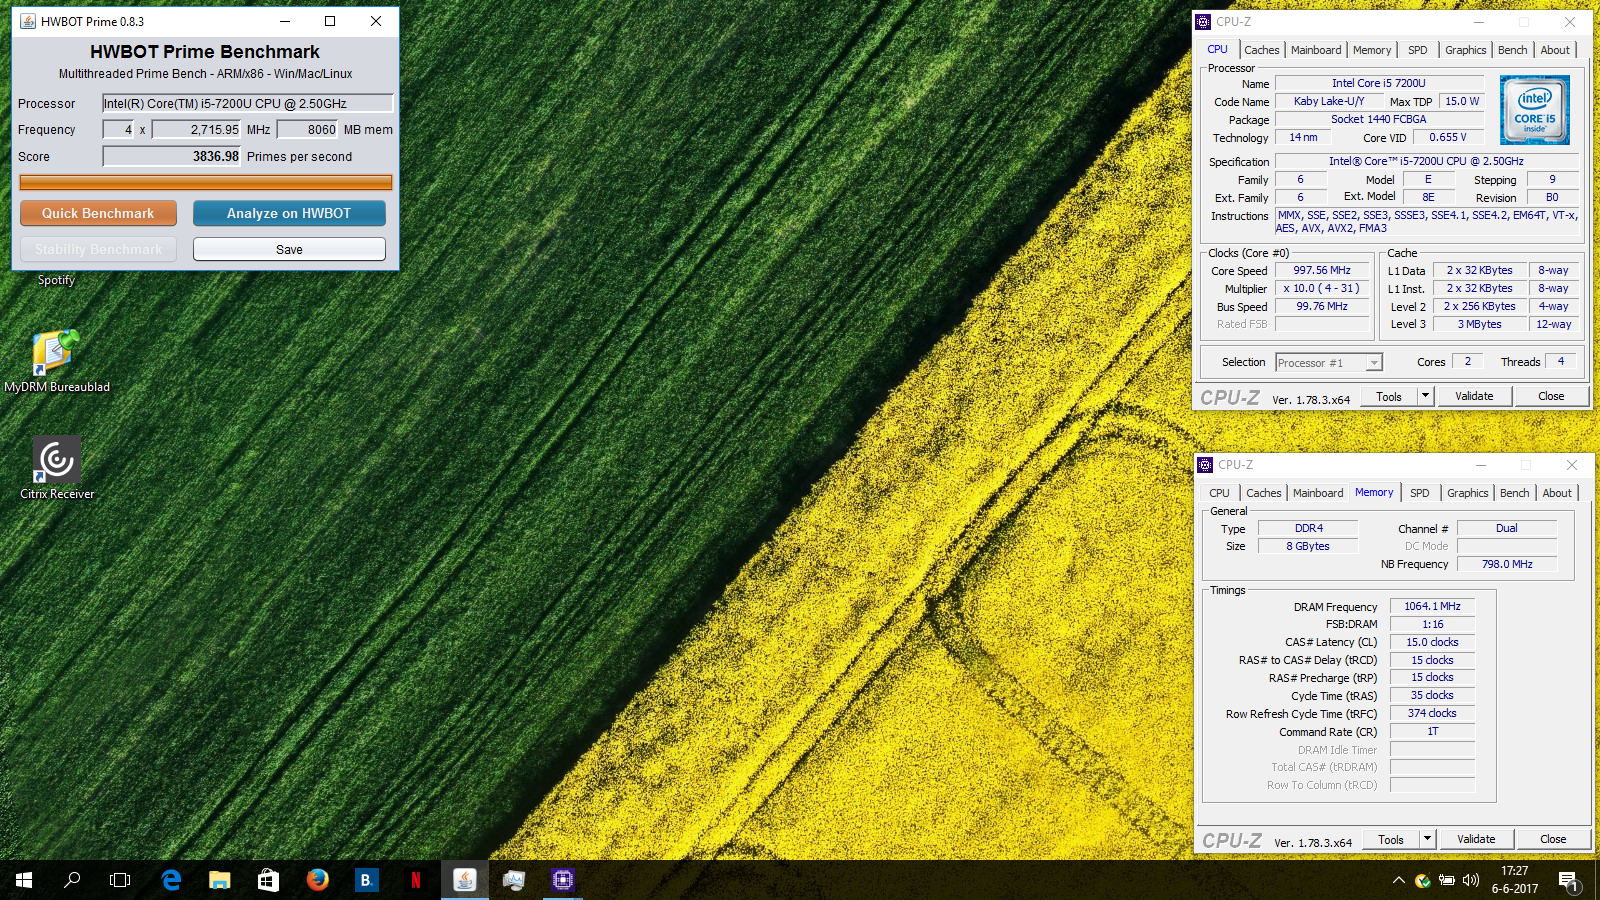Open About tab in top CPU-Z

tap(1555, 50)
